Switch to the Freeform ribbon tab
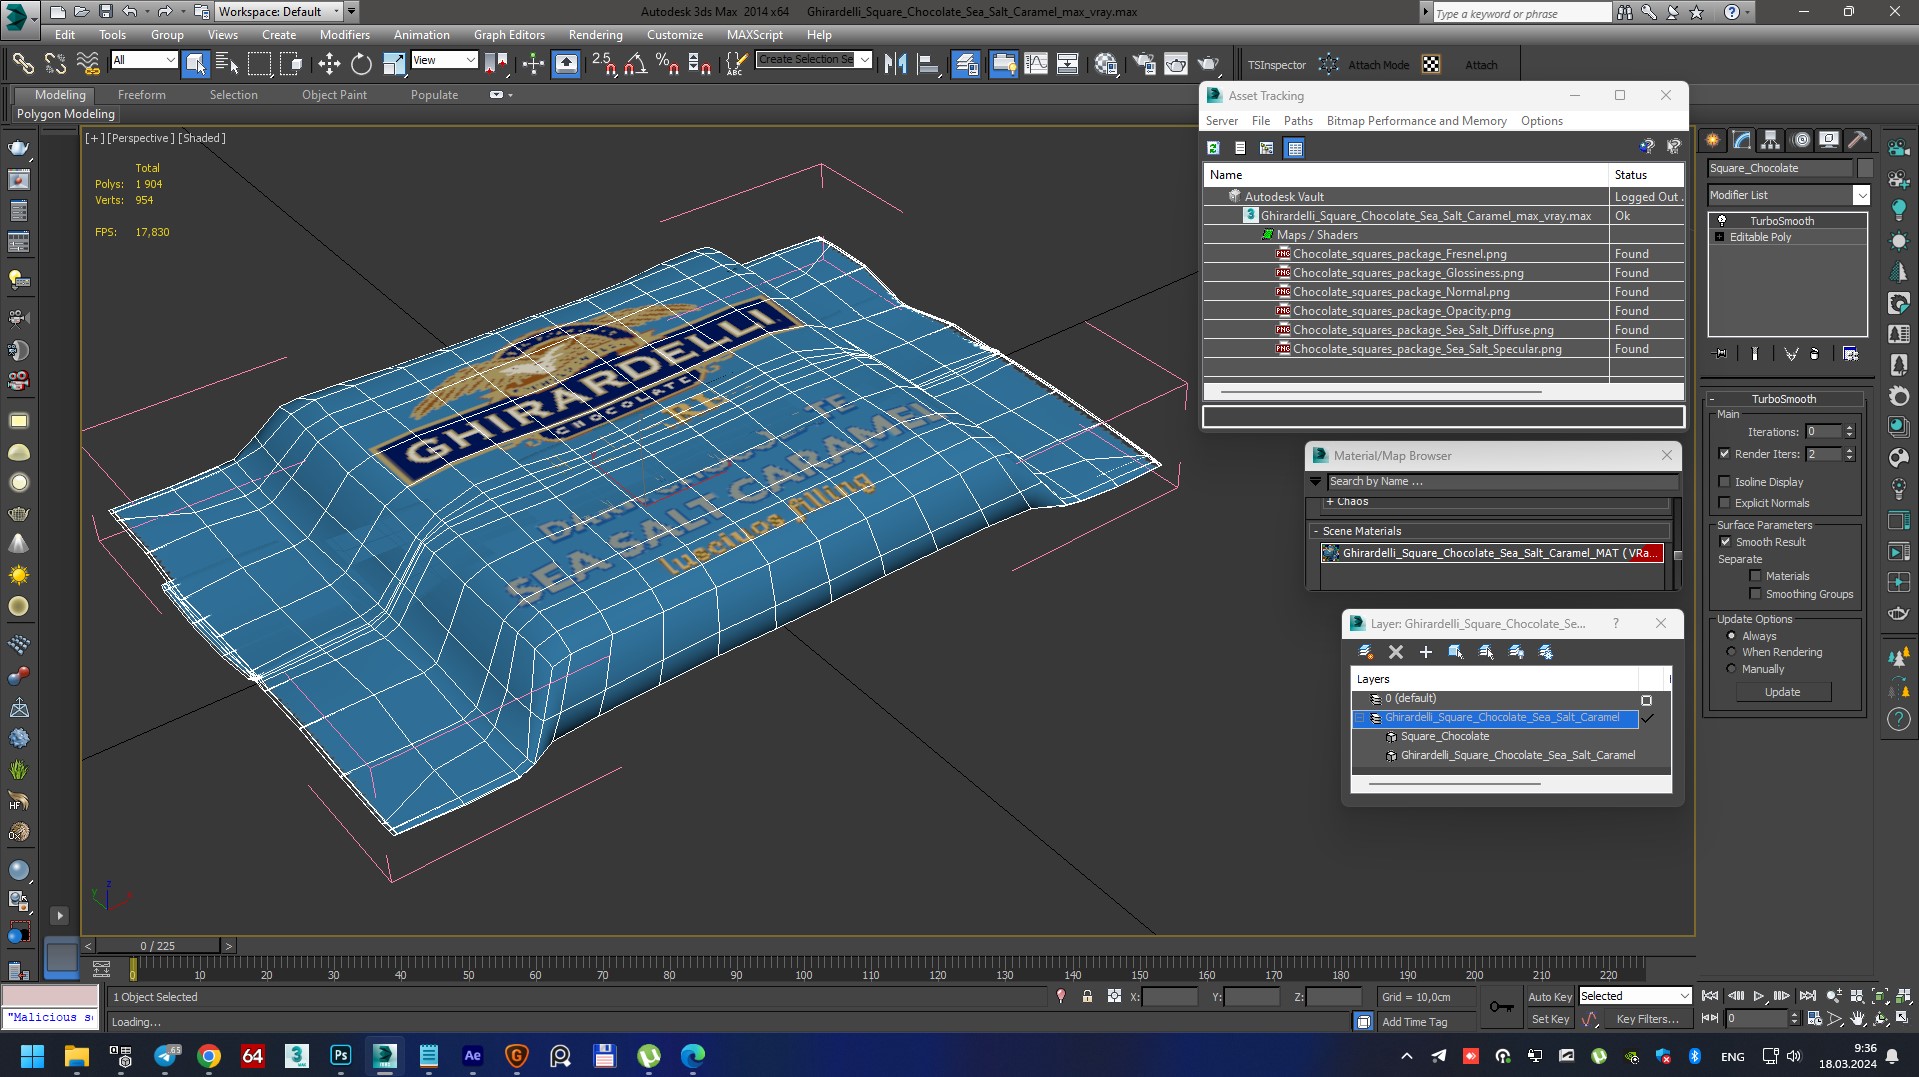Viewport: 1919px width, 1077px height. click(x=142, y=95)
